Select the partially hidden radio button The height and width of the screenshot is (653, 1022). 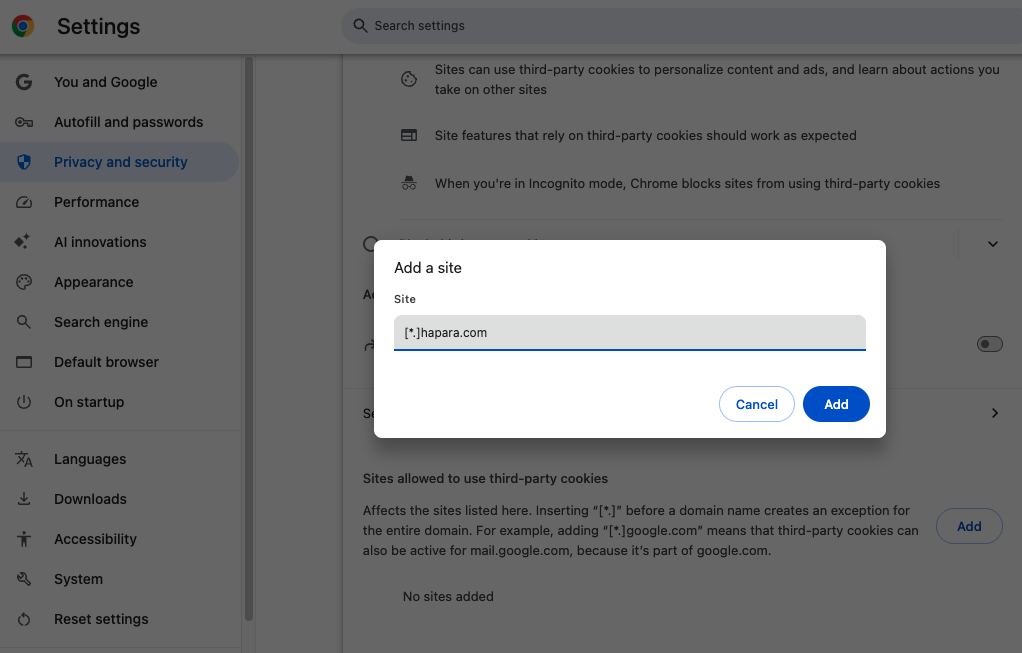(x=370, y=244)
